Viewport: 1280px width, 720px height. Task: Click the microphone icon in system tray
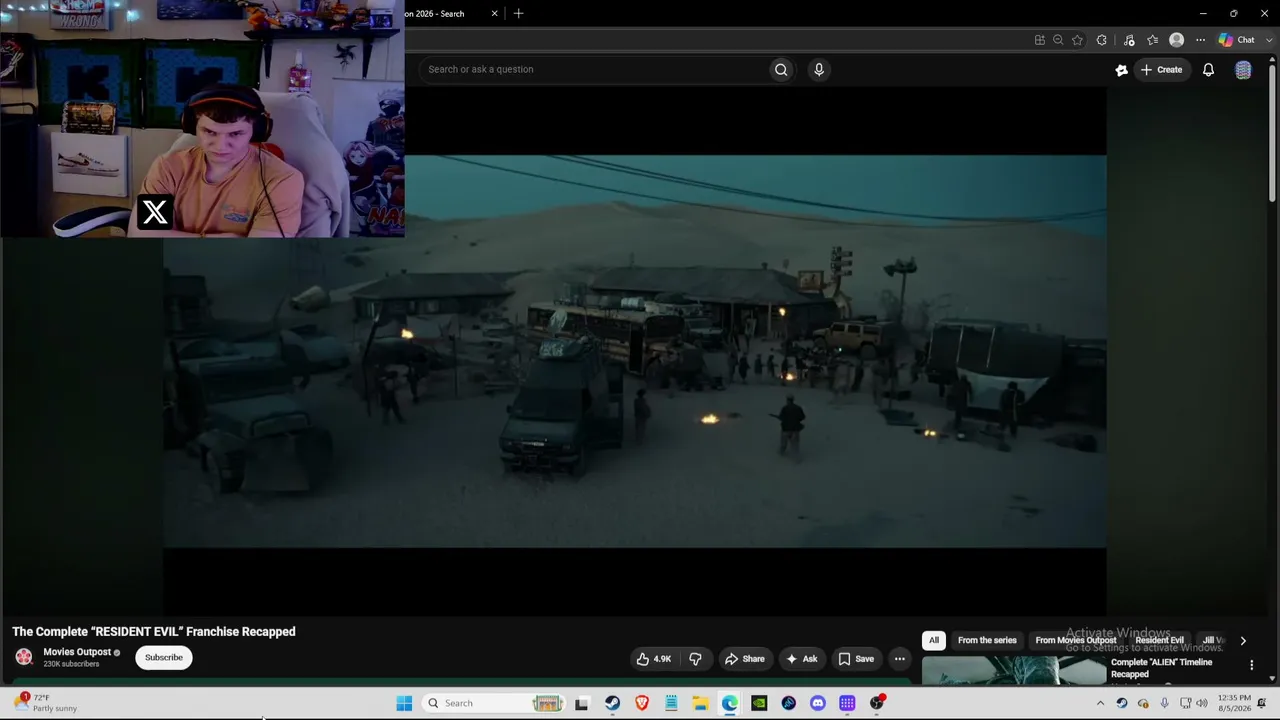pos(1164,703)
